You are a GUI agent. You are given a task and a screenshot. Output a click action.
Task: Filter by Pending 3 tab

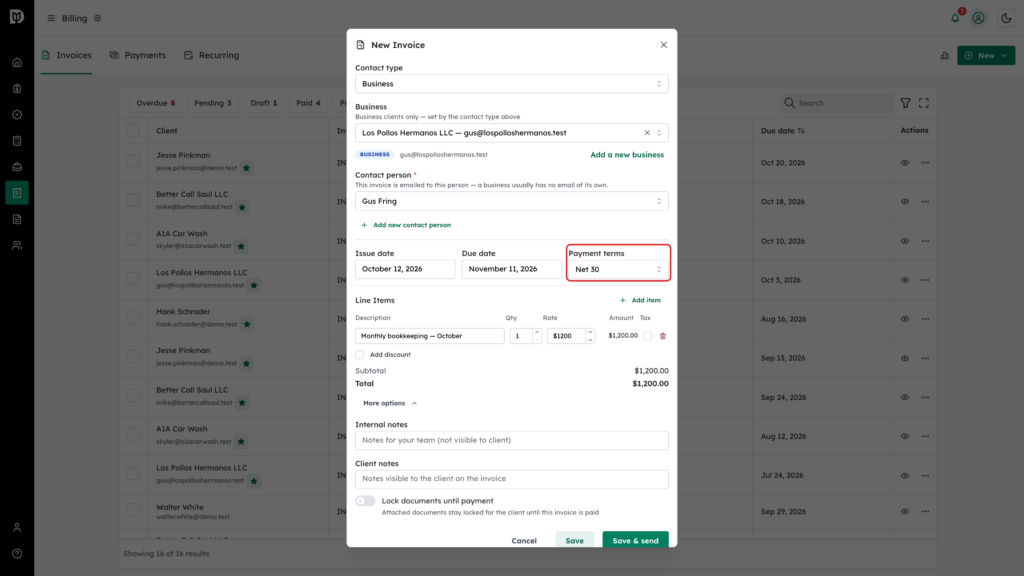point(212,103)
